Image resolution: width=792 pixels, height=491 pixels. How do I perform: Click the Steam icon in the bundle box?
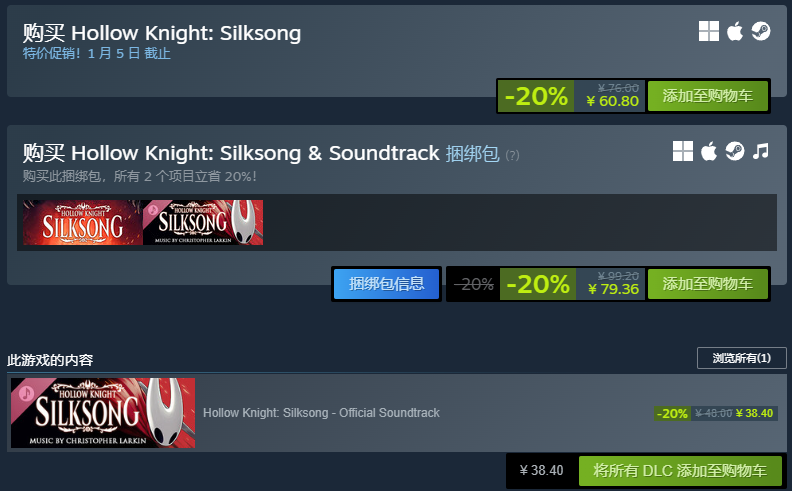tap(735, 151)
